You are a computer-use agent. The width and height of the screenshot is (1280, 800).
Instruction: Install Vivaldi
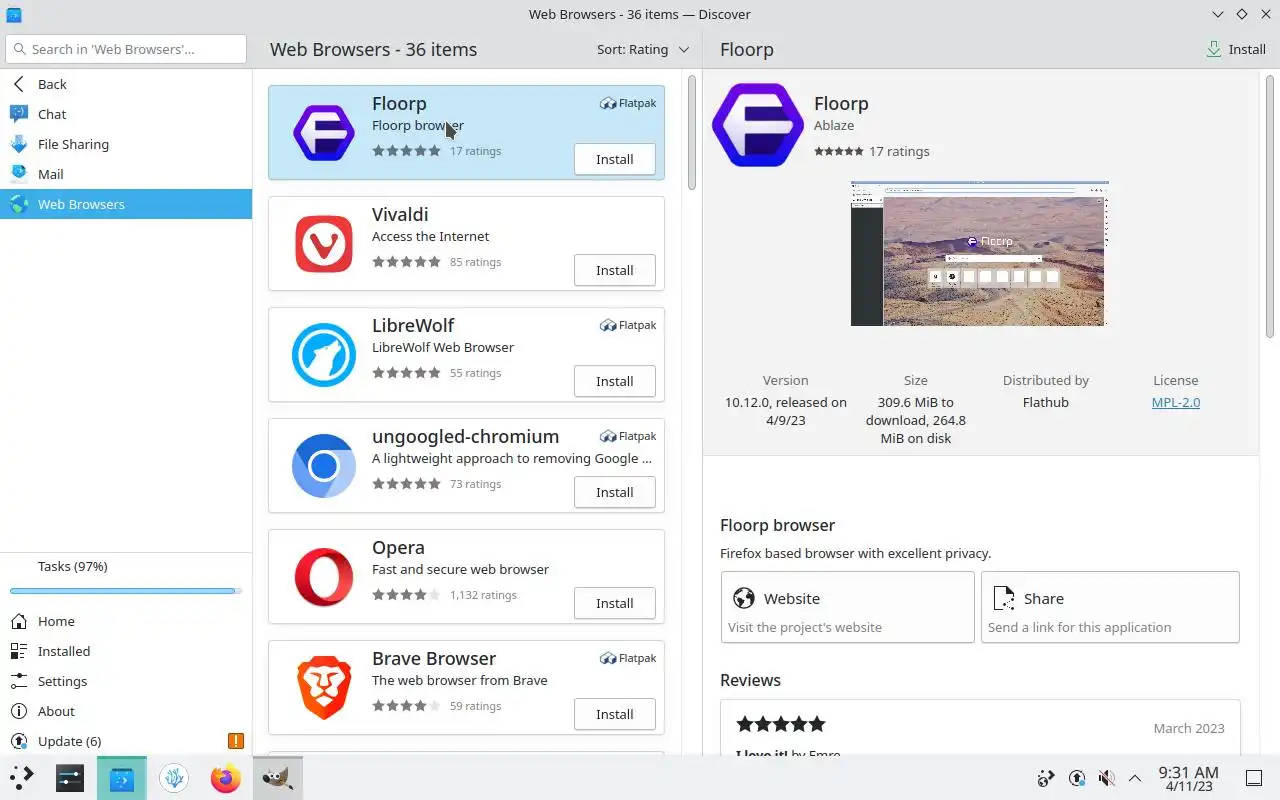[x=615, y=270]
